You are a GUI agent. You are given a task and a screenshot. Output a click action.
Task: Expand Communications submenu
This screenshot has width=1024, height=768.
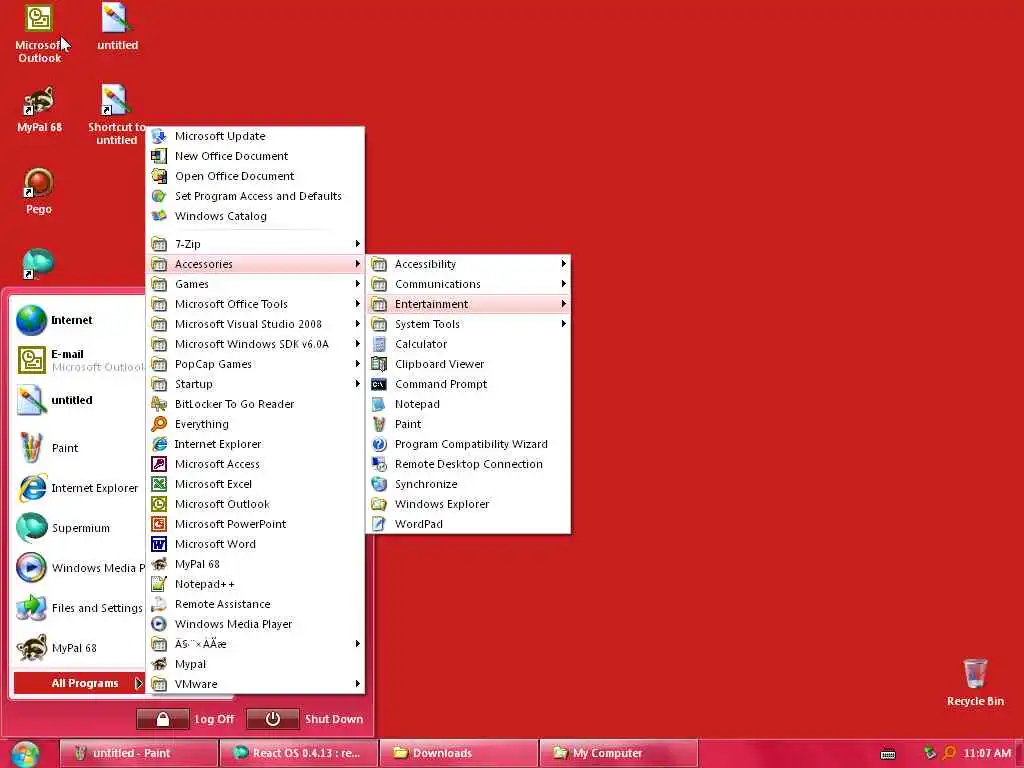pos(468,284)
